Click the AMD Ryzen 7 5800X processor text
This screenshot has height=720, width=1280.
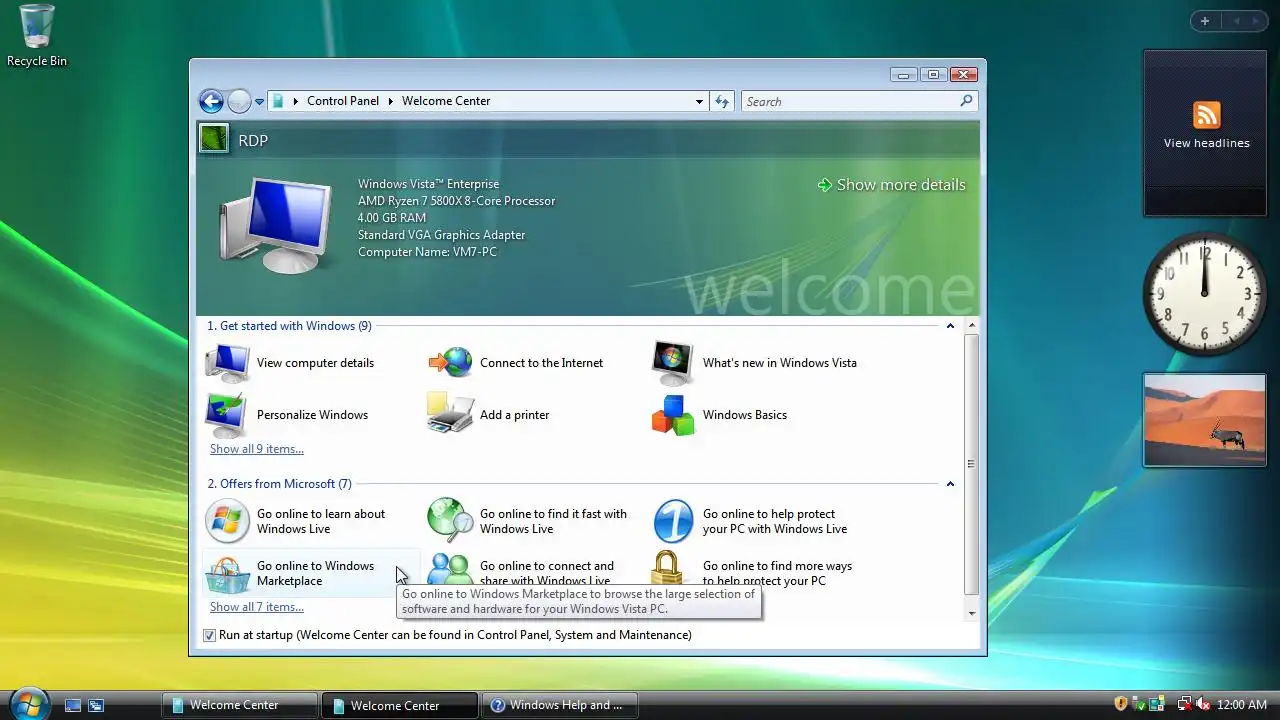pyautogui.click(x=456, y=201)
